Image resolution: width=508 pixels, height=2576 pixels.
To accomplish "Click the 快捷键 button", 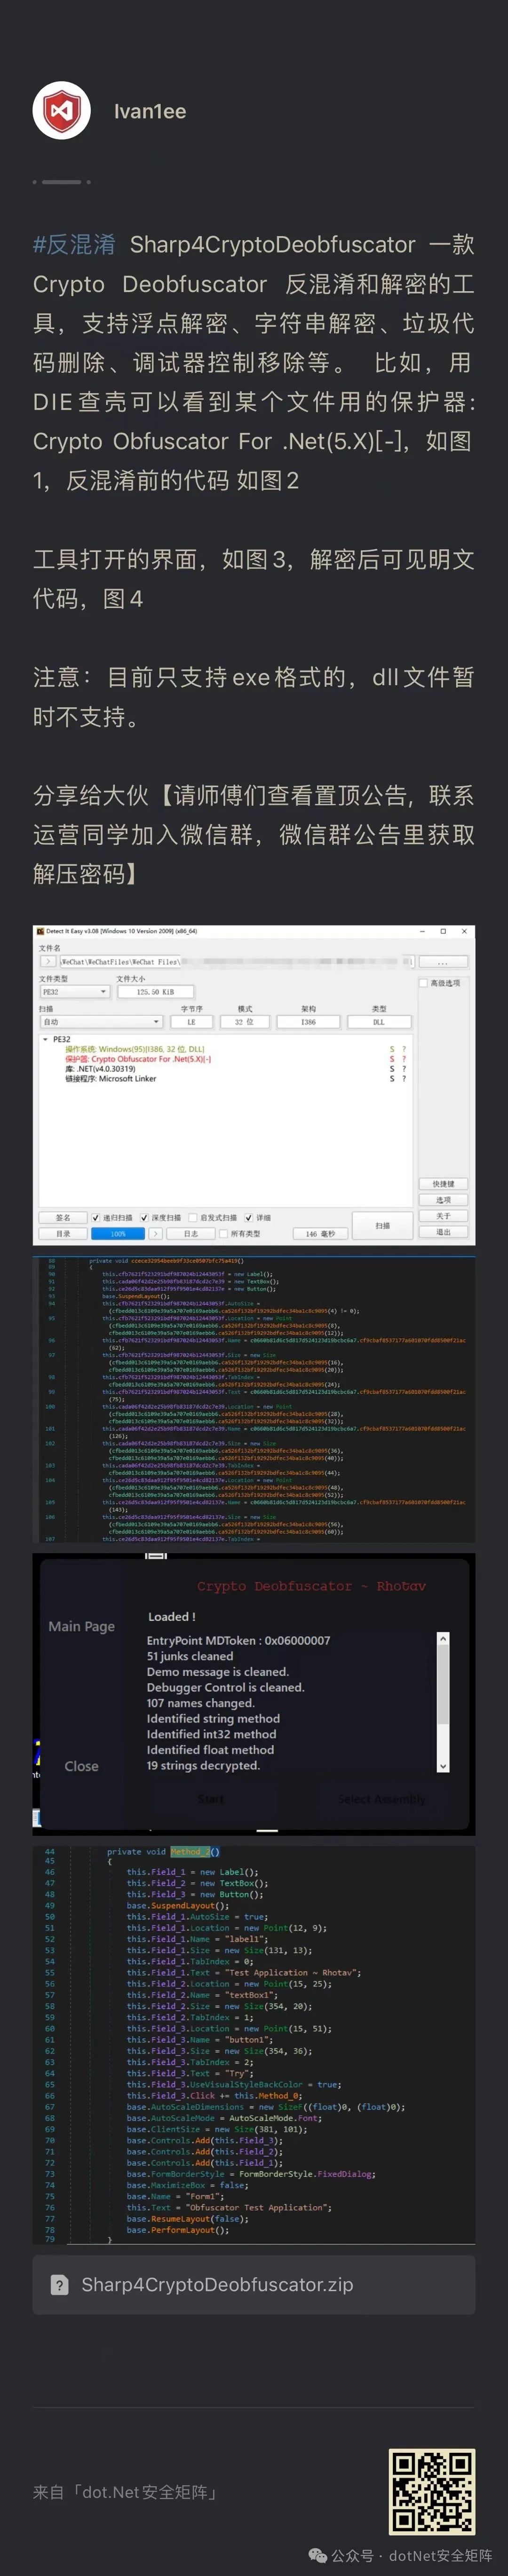I will click(x=443, y=1184).
